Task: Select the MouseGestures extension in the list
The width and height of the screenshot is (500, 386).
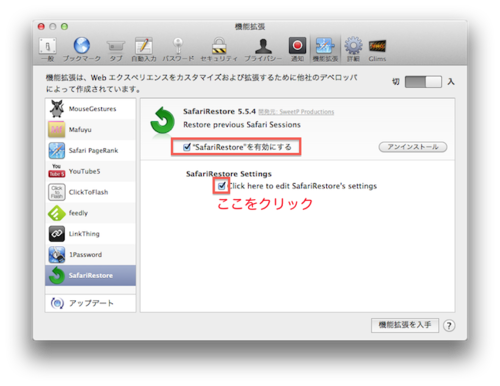Action: click(x=90, y=109)
